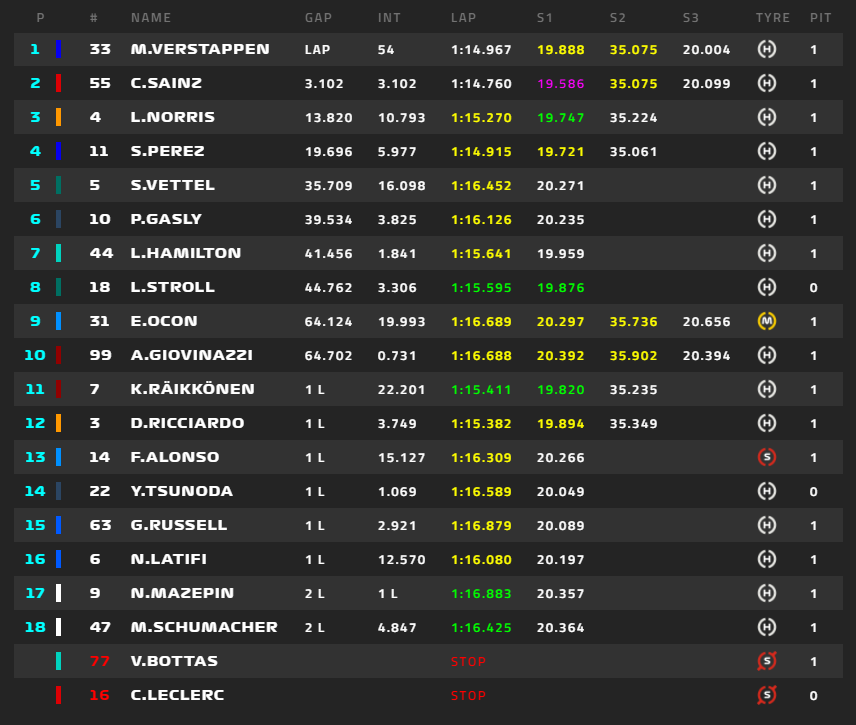Click the LAP column header

coord(463,18)
